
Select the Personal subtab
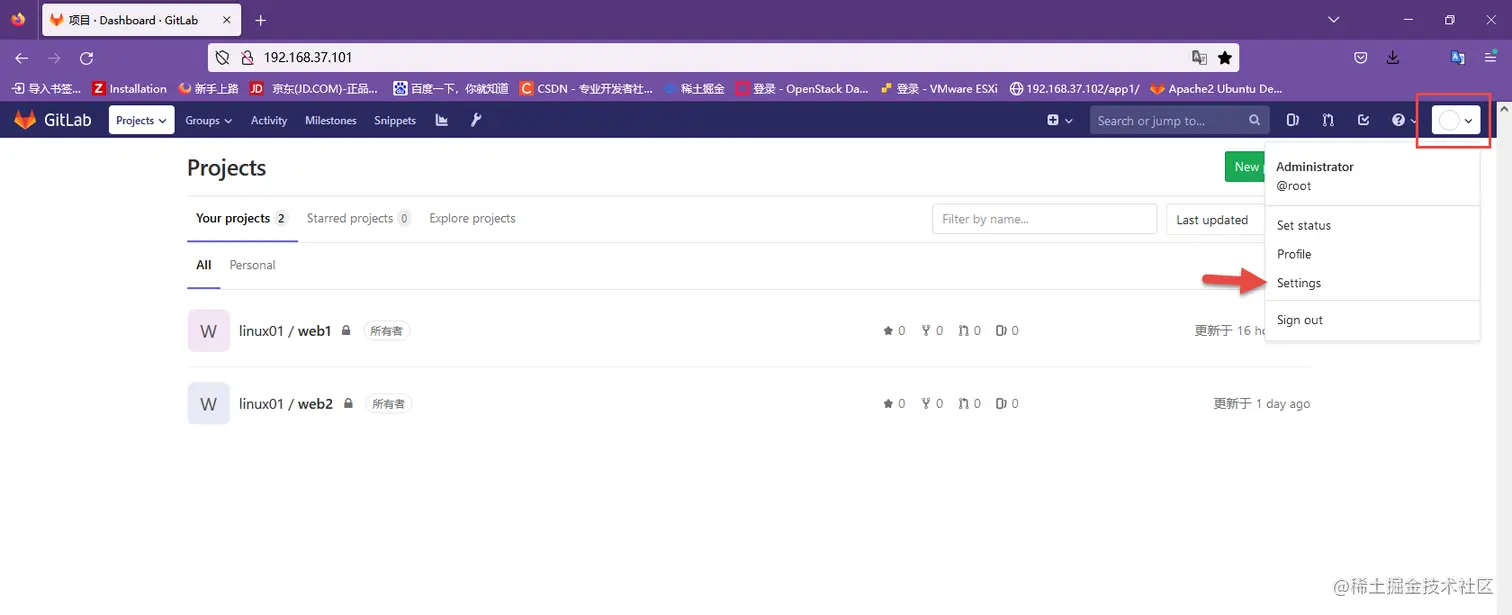coord(252,265)
